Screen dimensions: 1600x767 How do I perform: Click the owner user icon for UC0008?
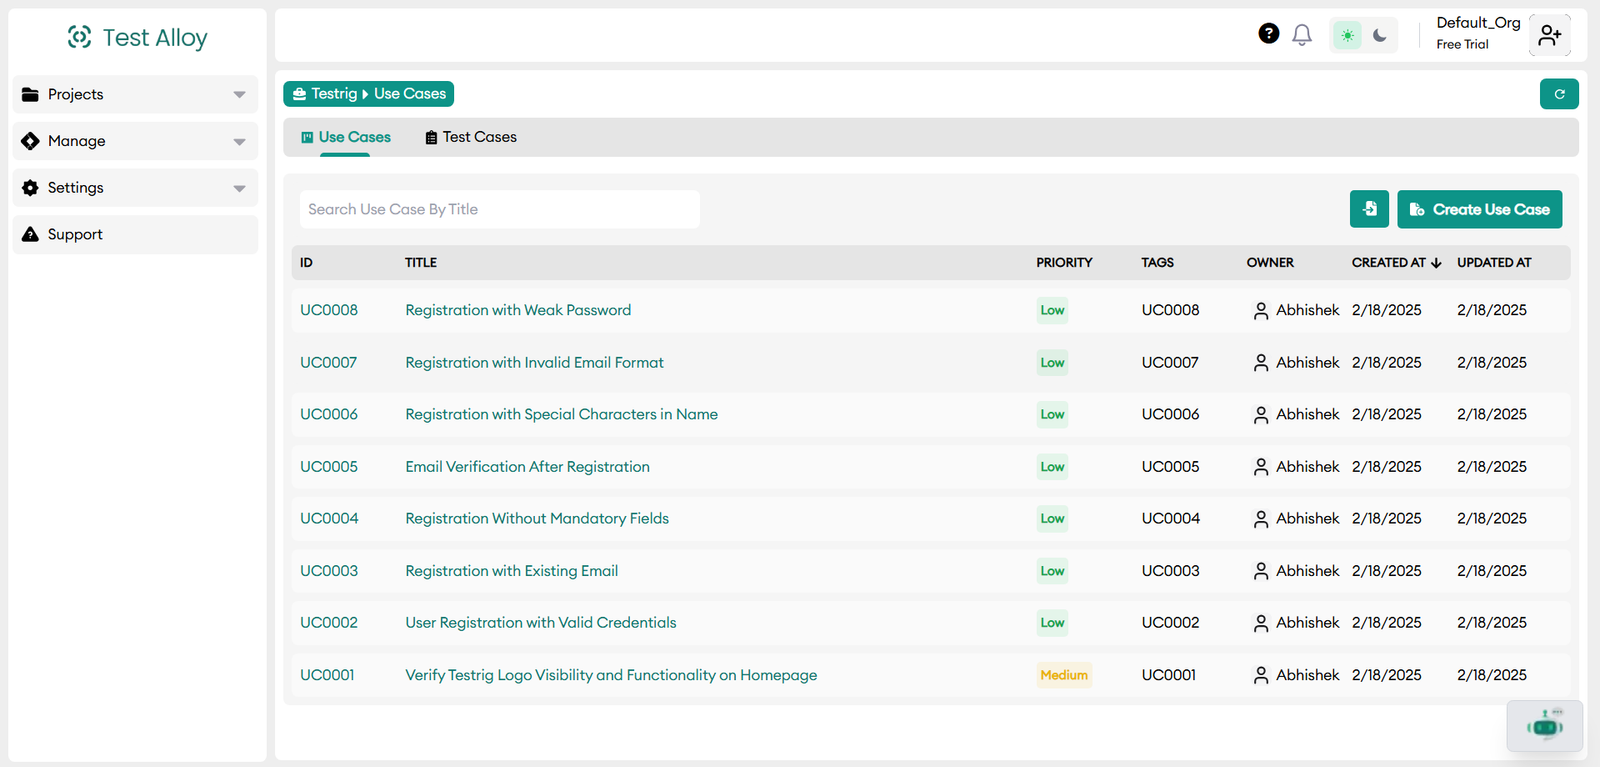[x=1261, y=311]
